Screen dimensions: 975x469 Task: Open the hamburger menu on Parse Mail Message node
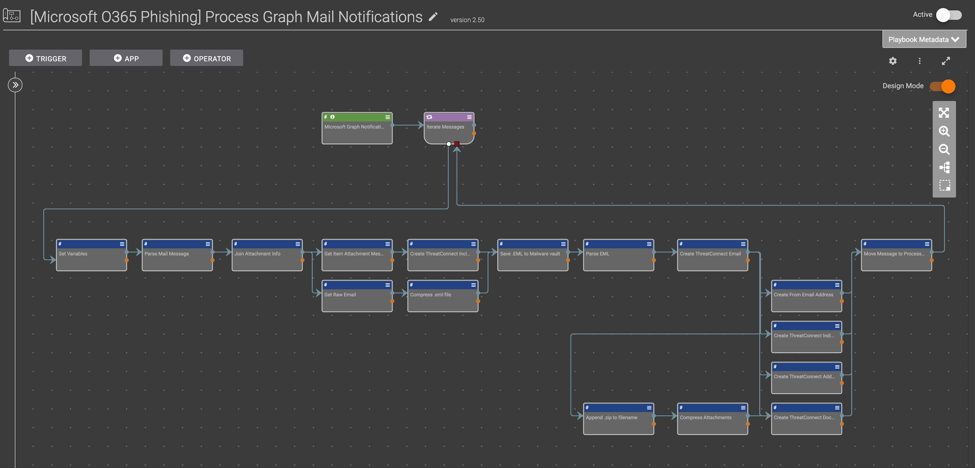[x=208, y=244]
